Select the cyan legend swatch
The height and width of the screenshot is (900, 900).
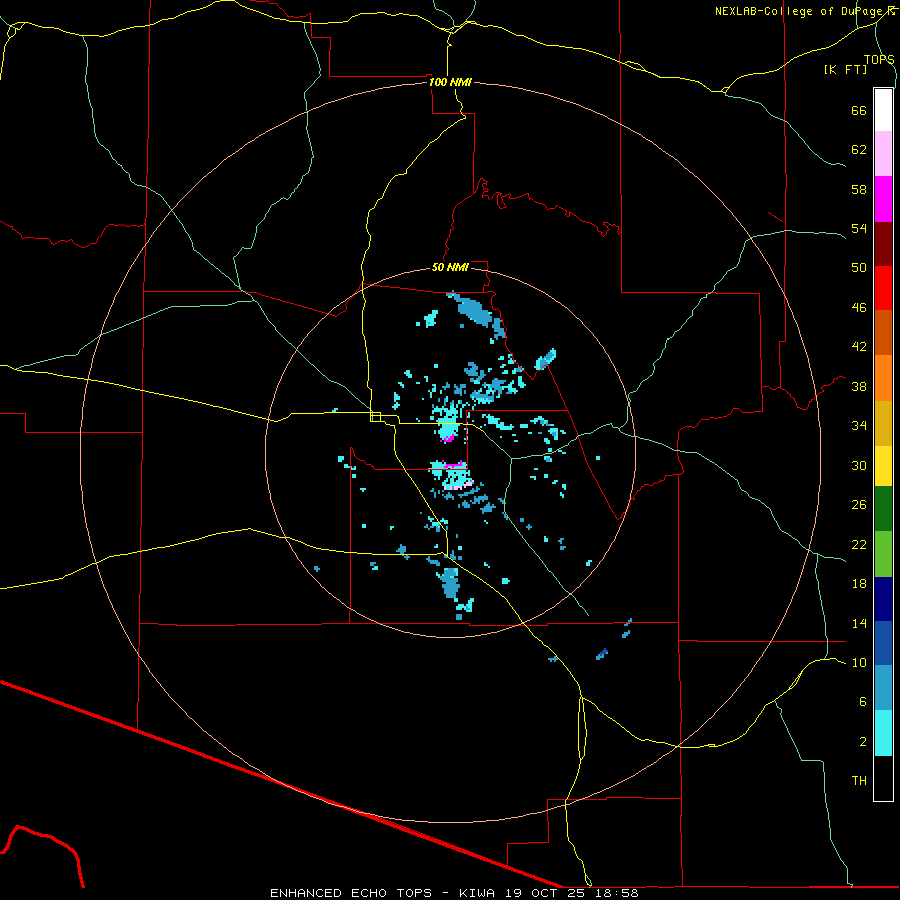(x=883, y=733)
